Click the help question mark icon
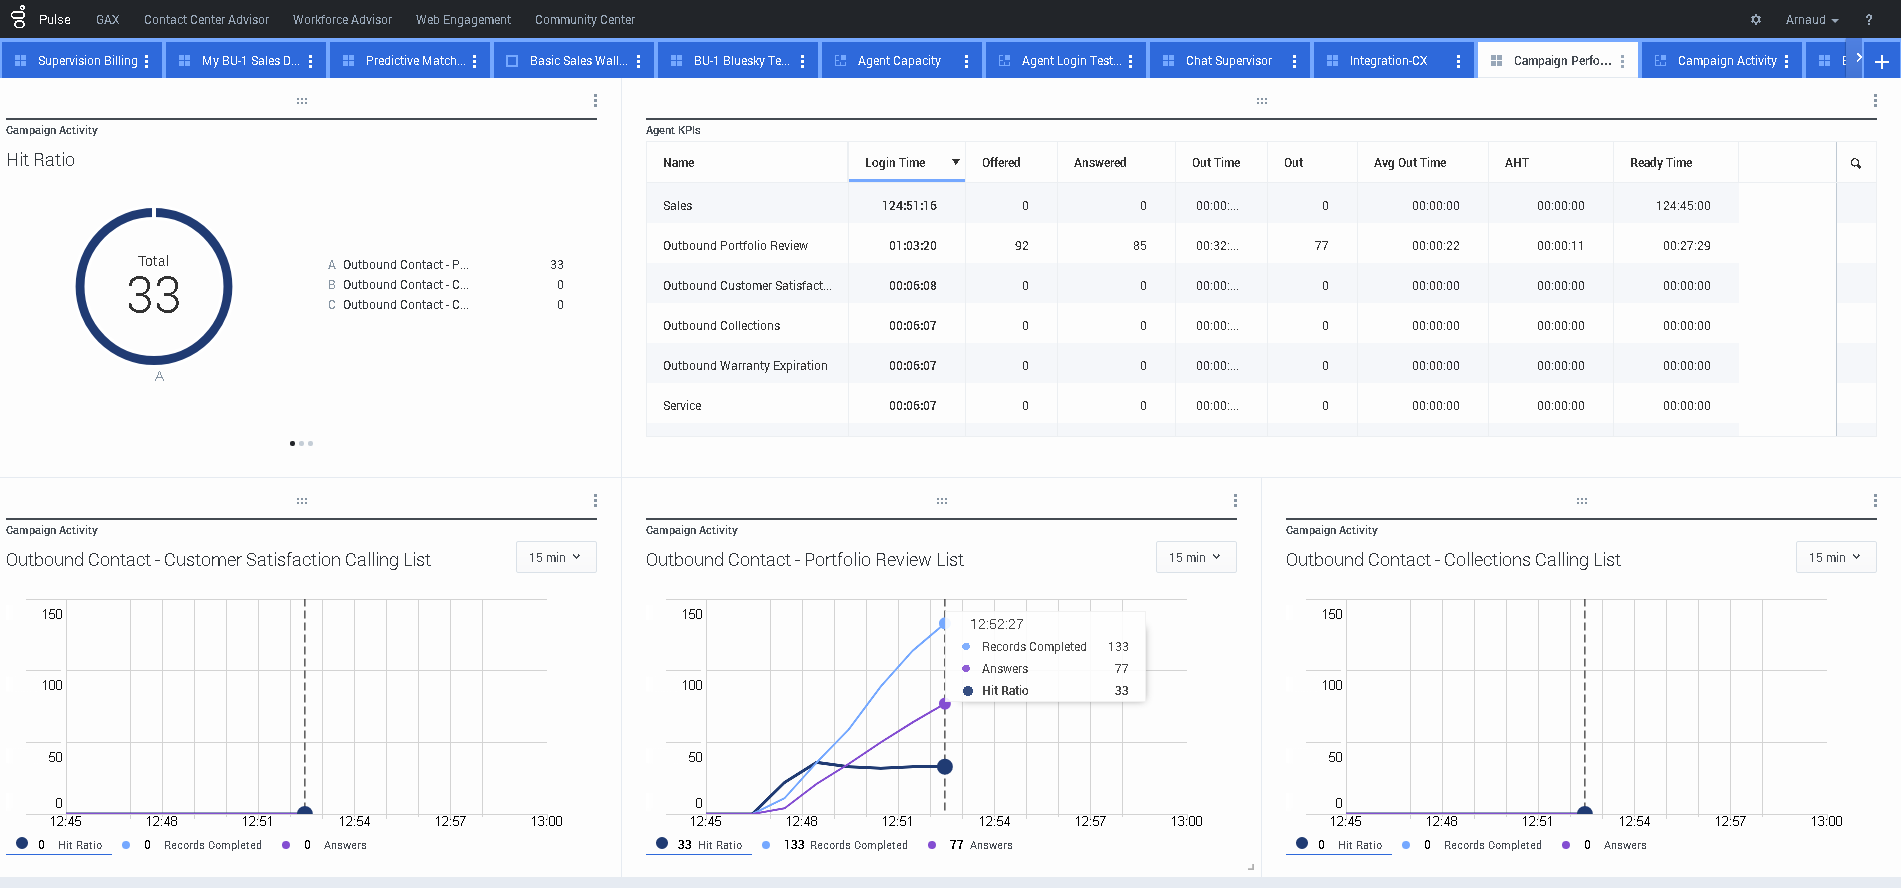Screen dimensions: 1901x888 (1868, 20)
